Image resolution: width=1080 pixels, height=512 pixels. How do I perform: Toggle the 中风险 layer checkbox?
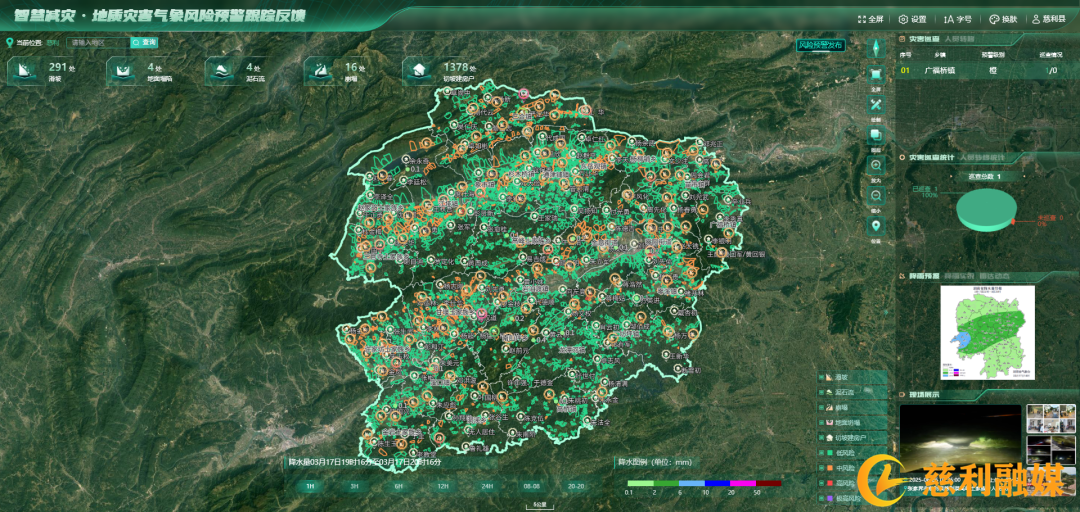point(822,468)
